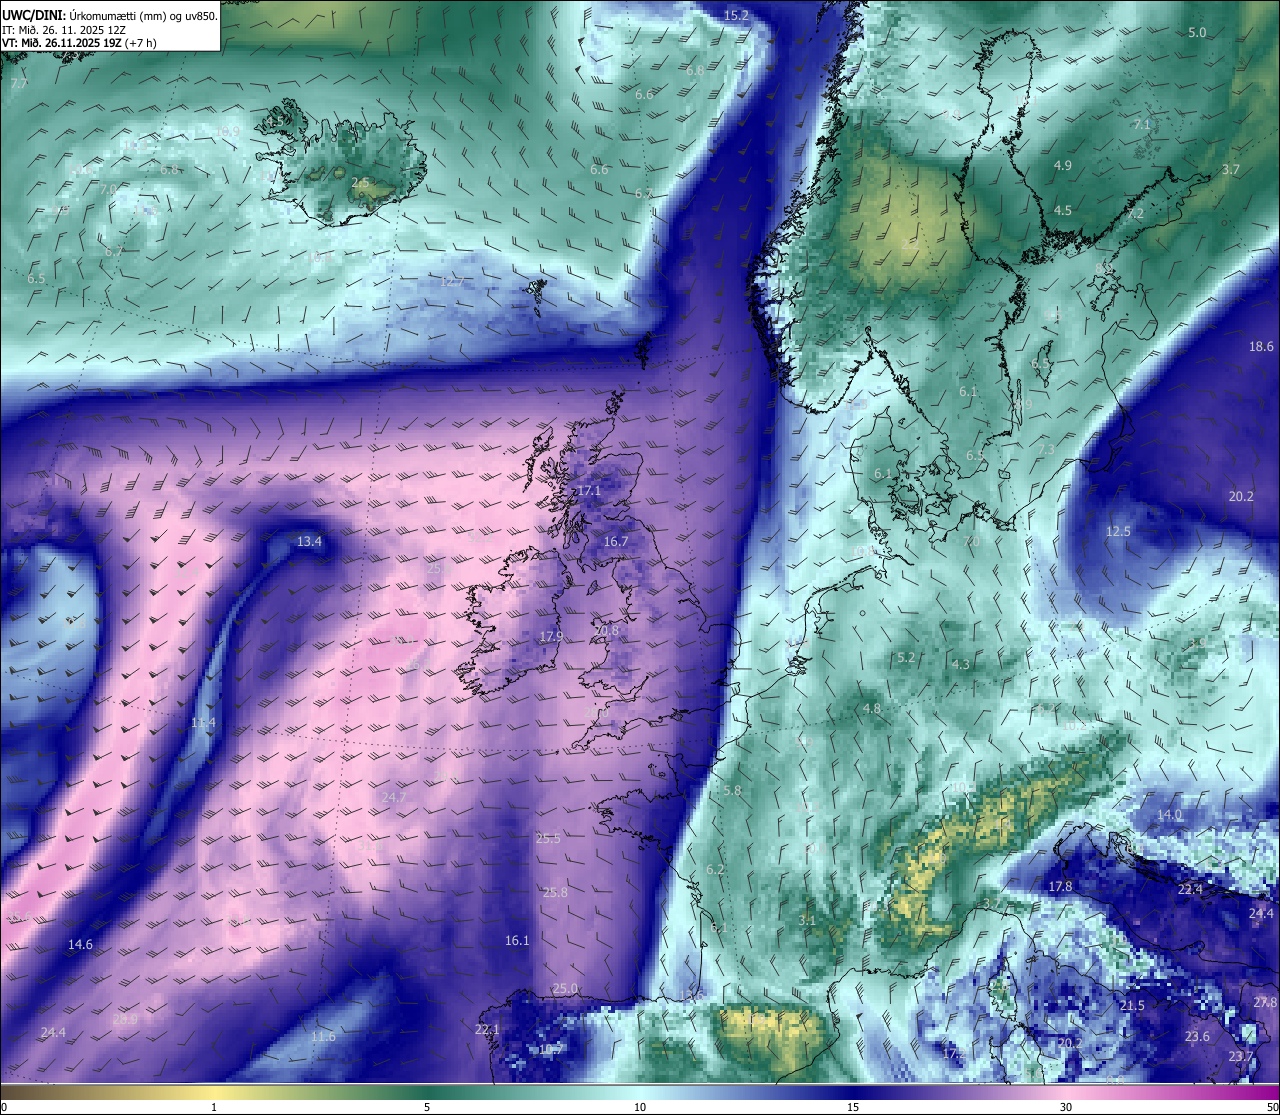Click the 5.8 value label

pos(732,791)
